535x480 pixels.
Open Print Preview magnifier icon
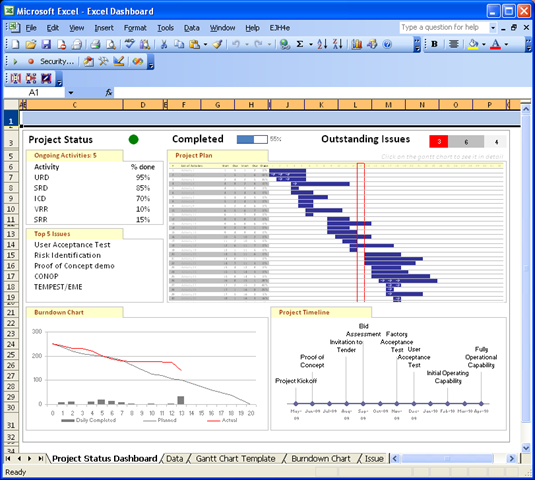[x=111, y=44]
